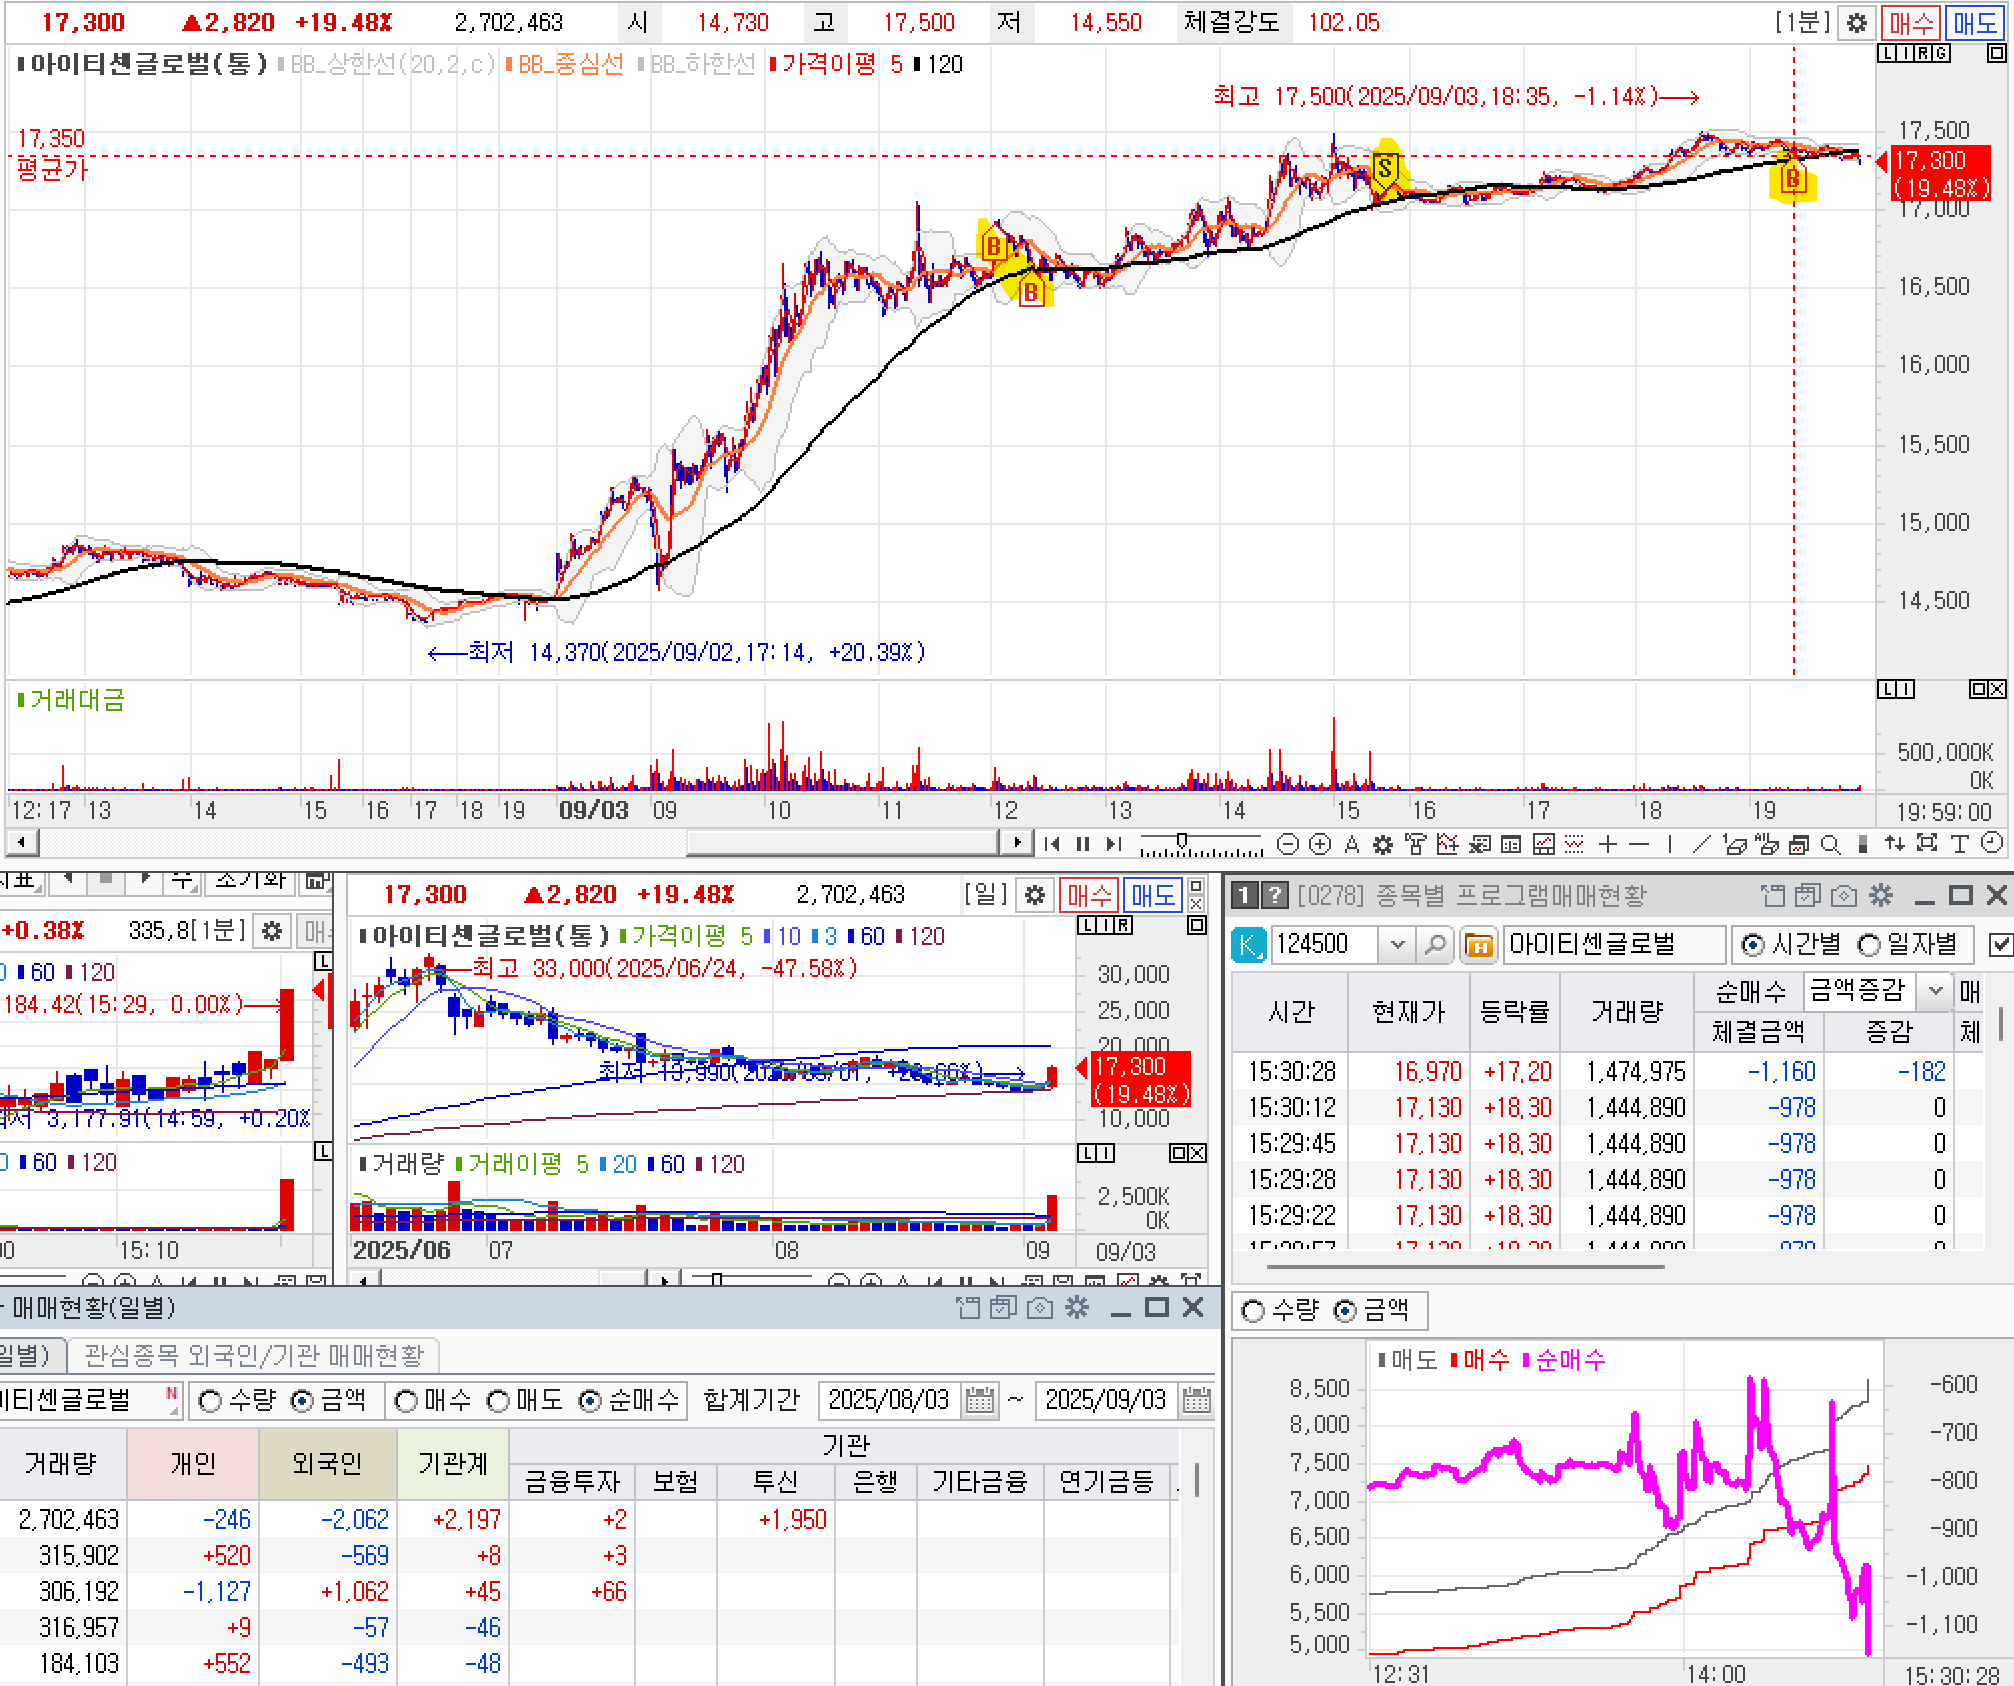Open calendar for start date 2025/08/03
This screenshot has height=1686, width=2014.
(x=980, y=1401)
